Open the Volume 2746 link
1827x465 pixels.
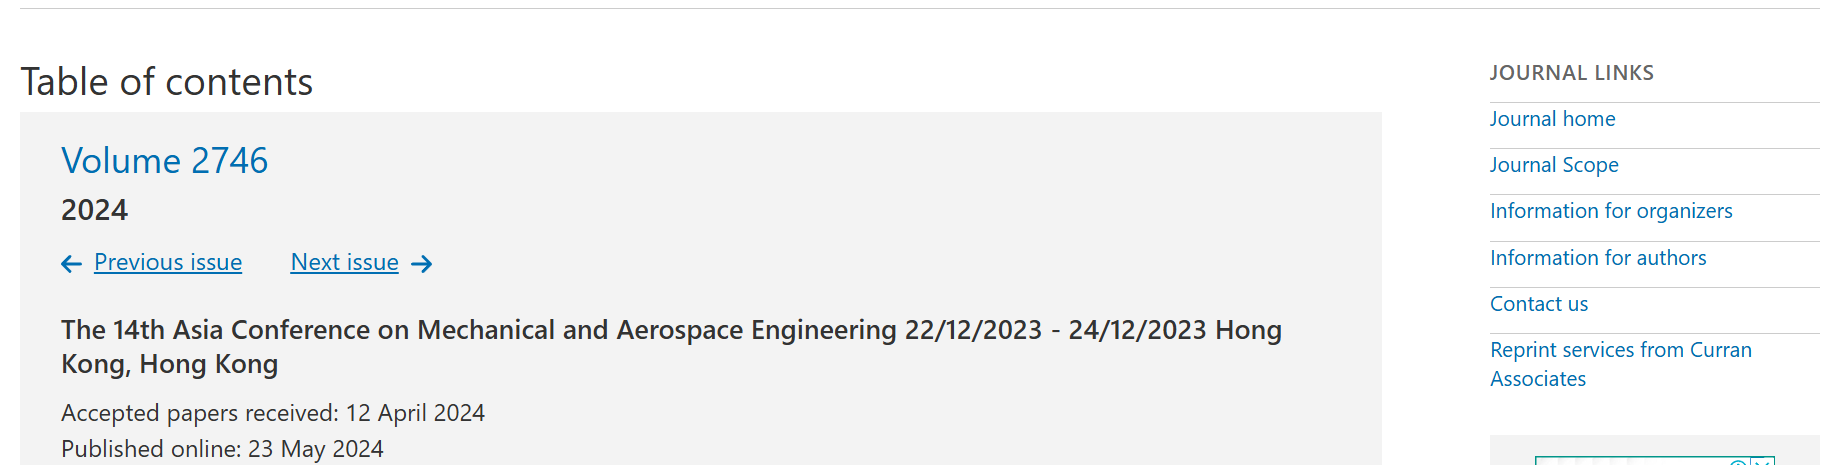(165, 161)
